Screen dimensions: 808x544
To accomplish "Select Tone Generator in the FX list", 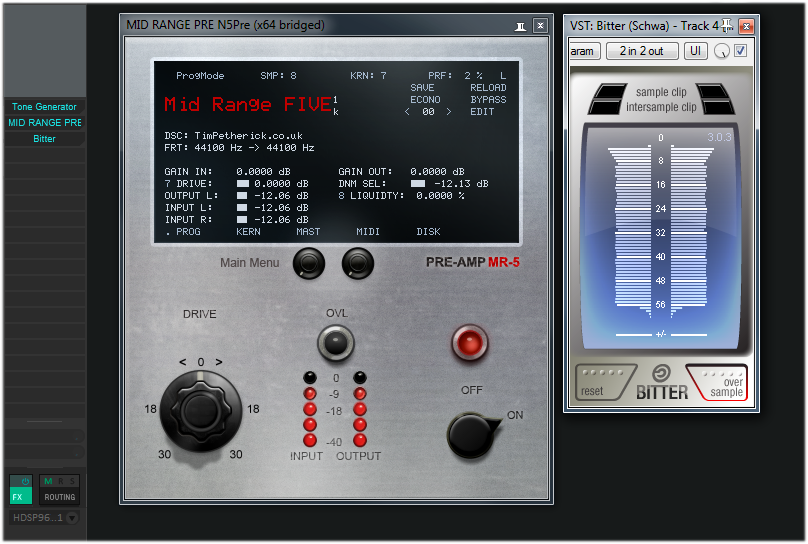I will pyautogui.click(x=44, y=107).
